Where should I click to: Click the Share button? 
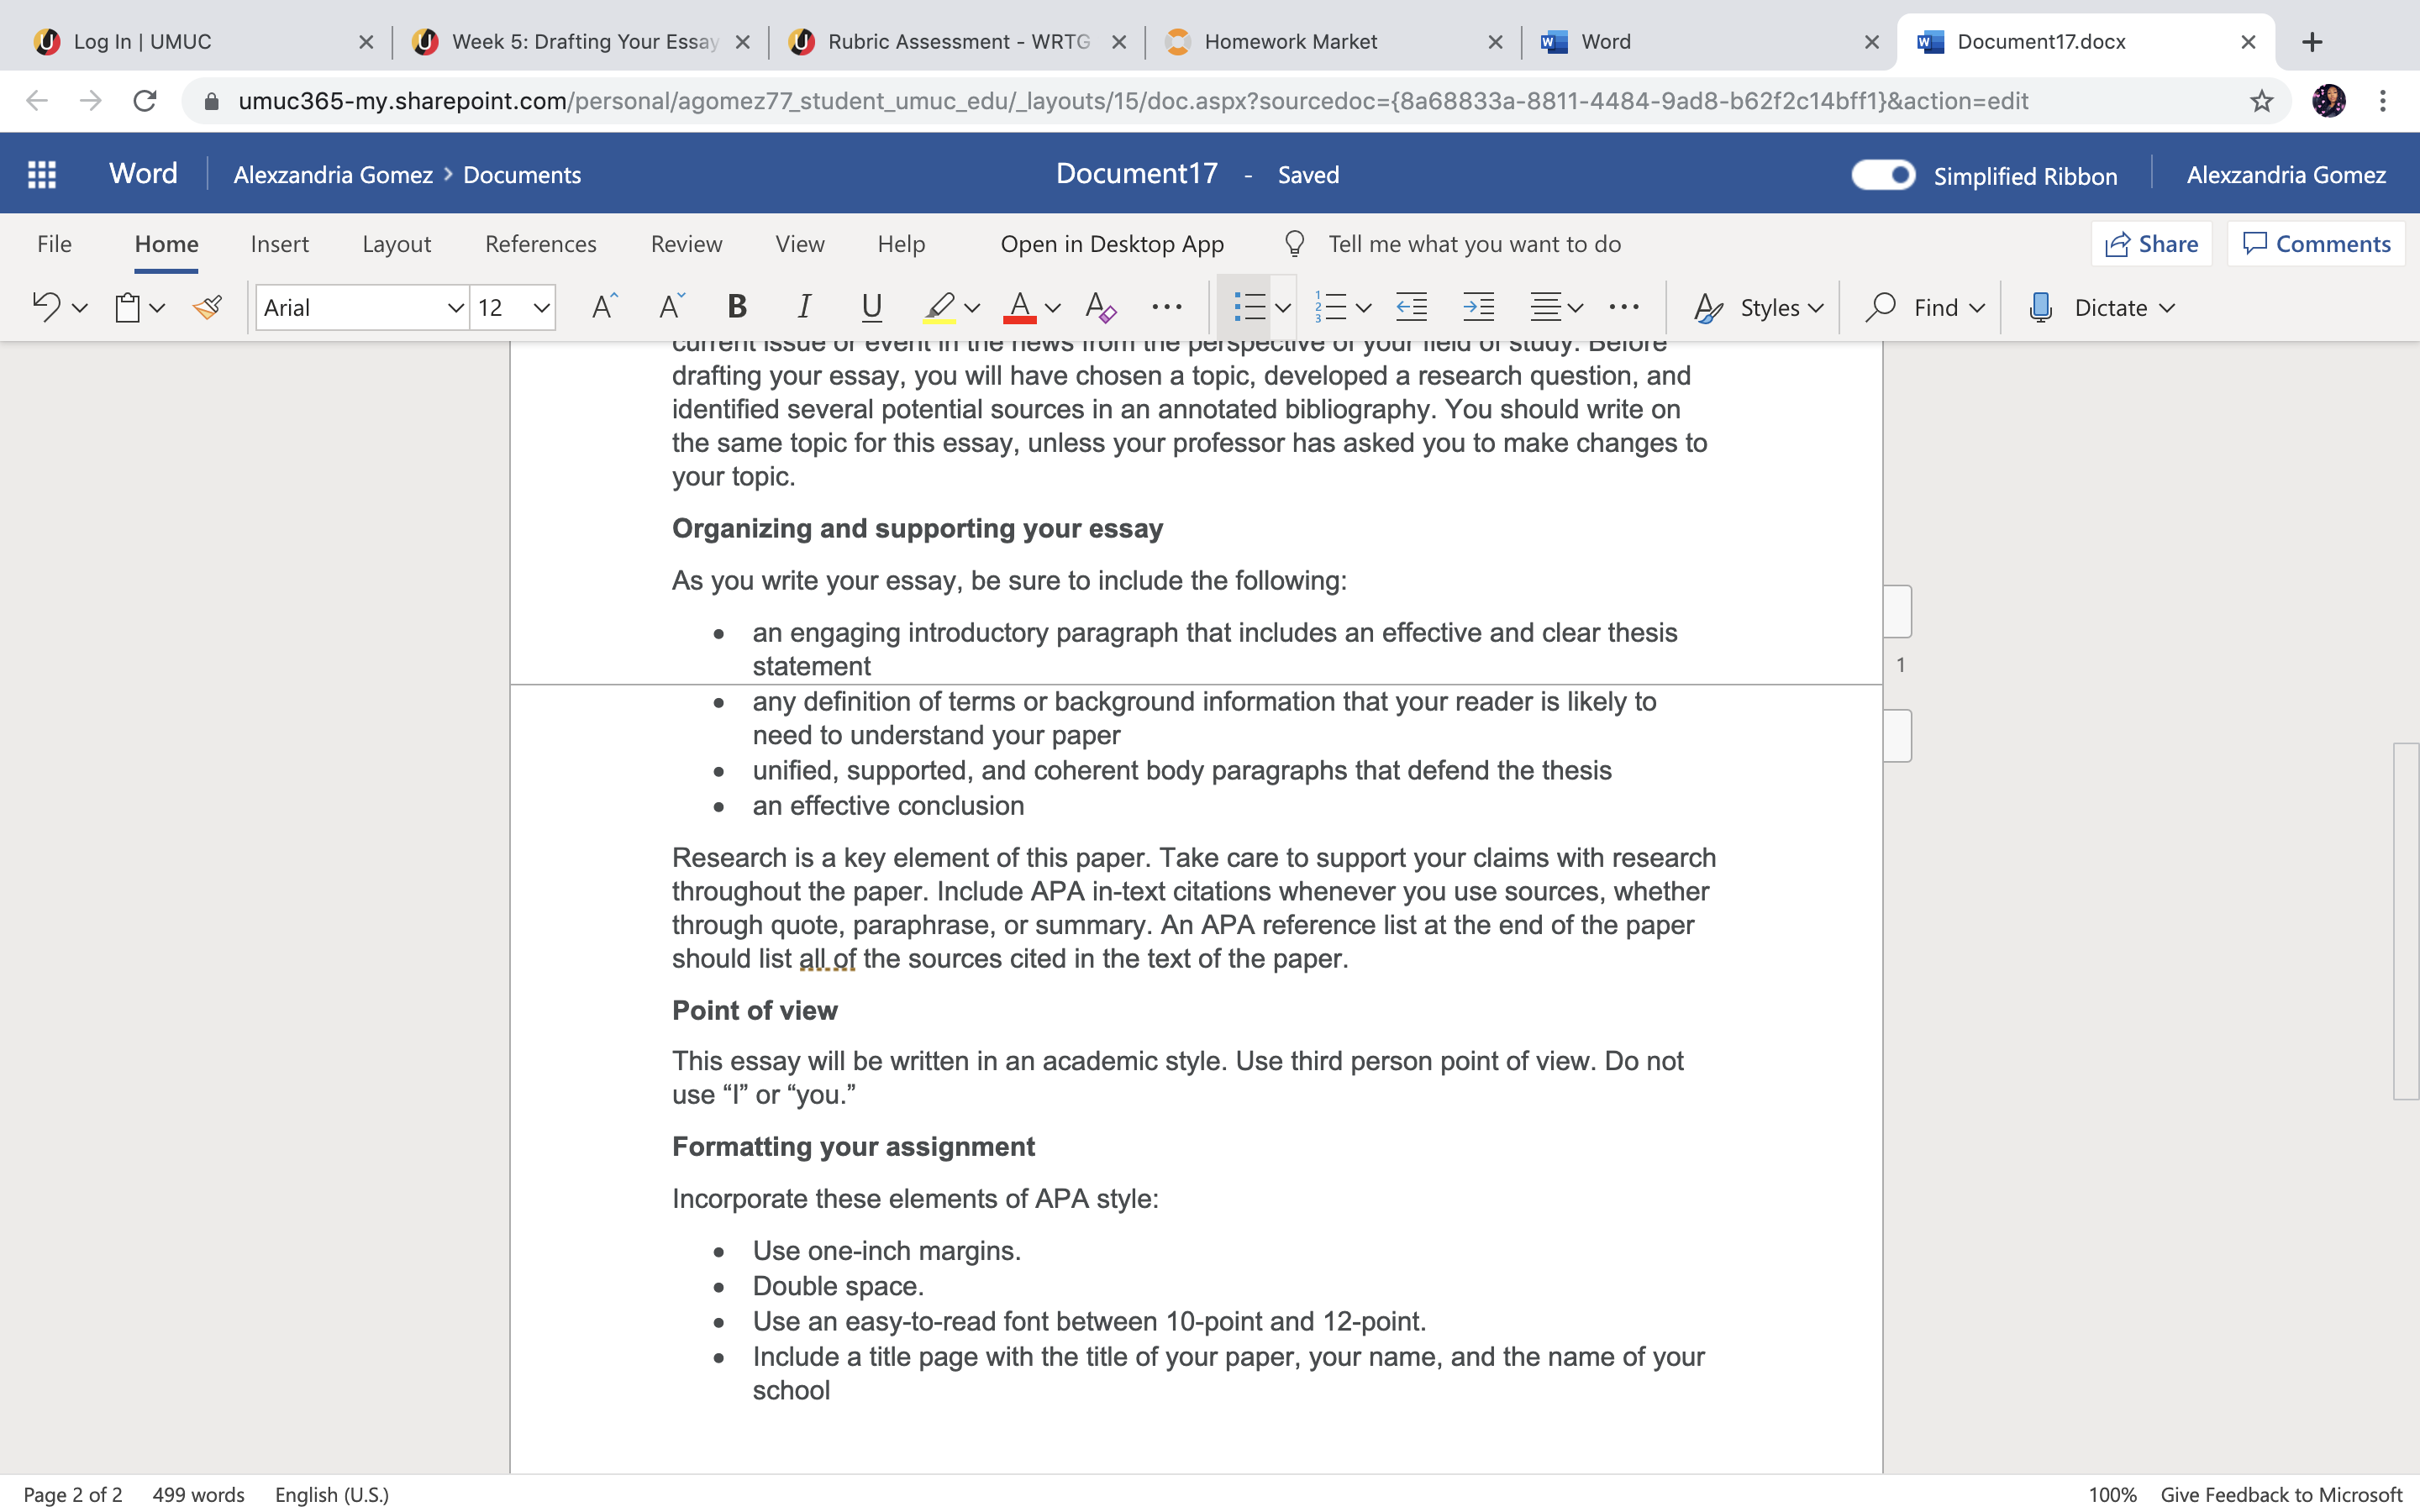[2151, 244]
